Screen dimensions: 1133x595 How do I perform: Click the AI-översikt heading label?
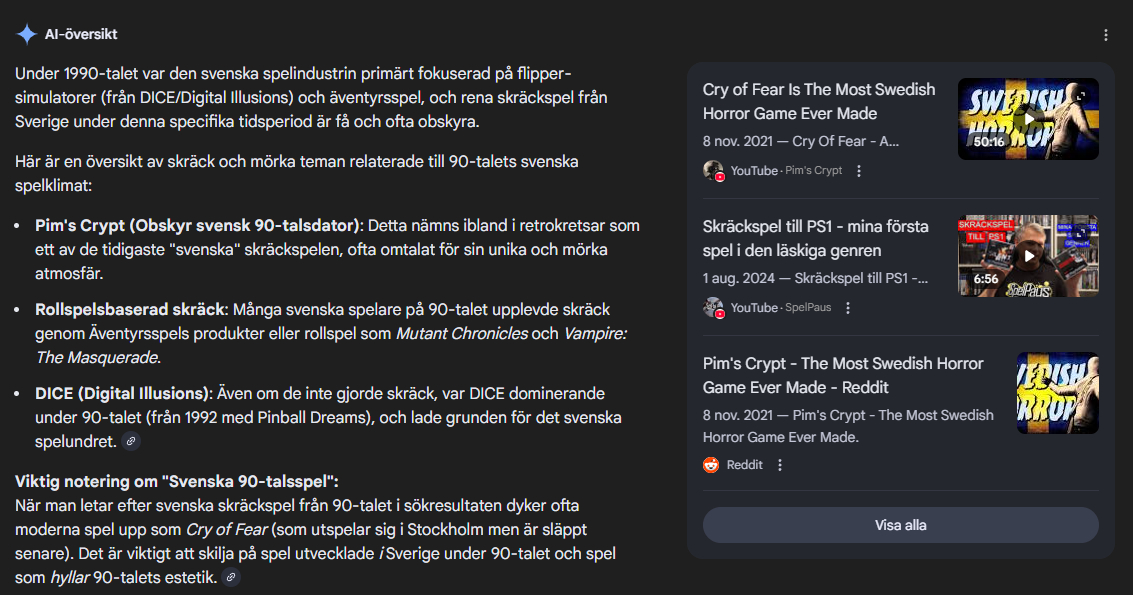[x=81, y=34]
